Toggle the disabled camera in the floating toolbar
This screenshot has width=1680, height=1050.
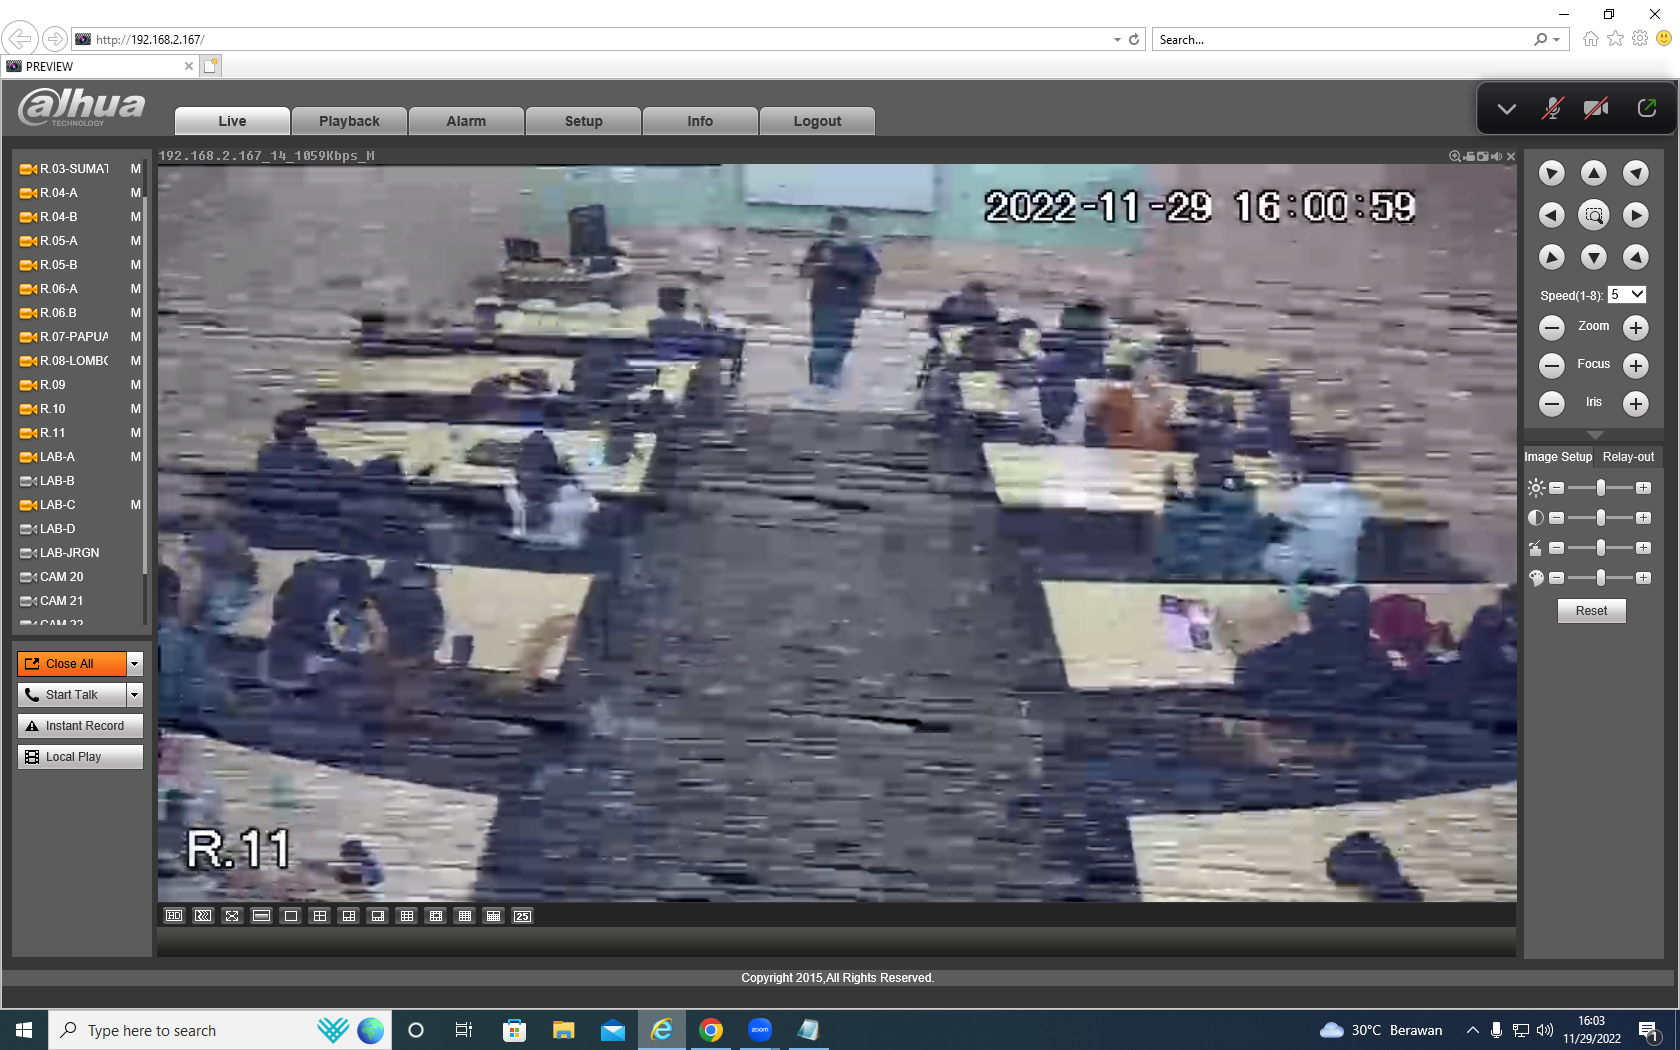tap(1596, 108)
